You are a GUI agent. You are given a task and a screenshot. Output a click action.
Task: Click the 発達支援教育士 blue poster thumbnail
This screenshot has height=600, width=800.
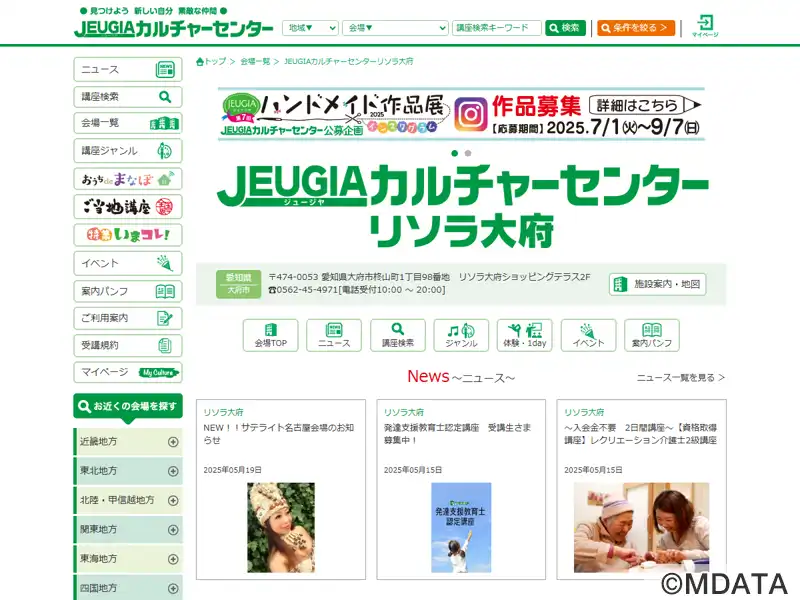pos(461,528)
